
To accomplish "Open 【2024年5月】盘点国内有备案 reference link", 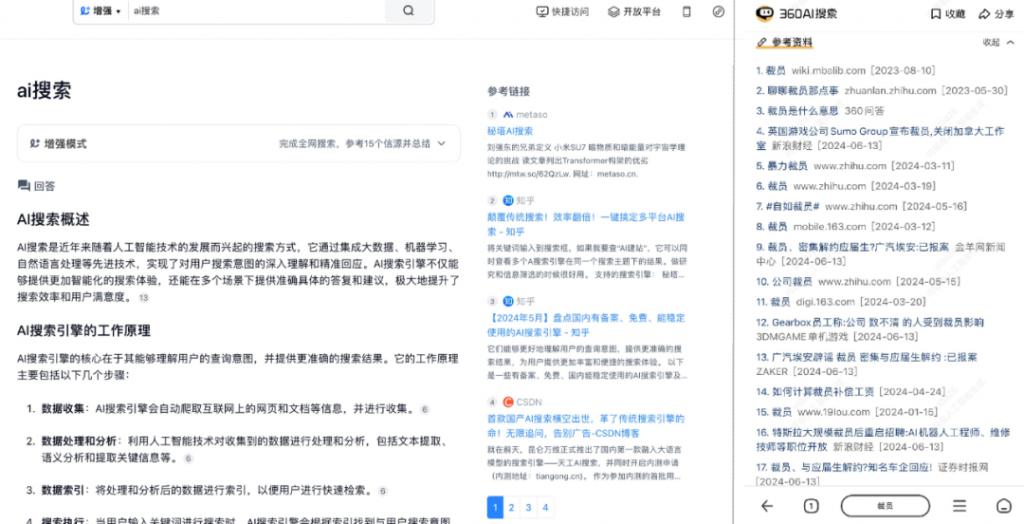I will coord(586,325).
